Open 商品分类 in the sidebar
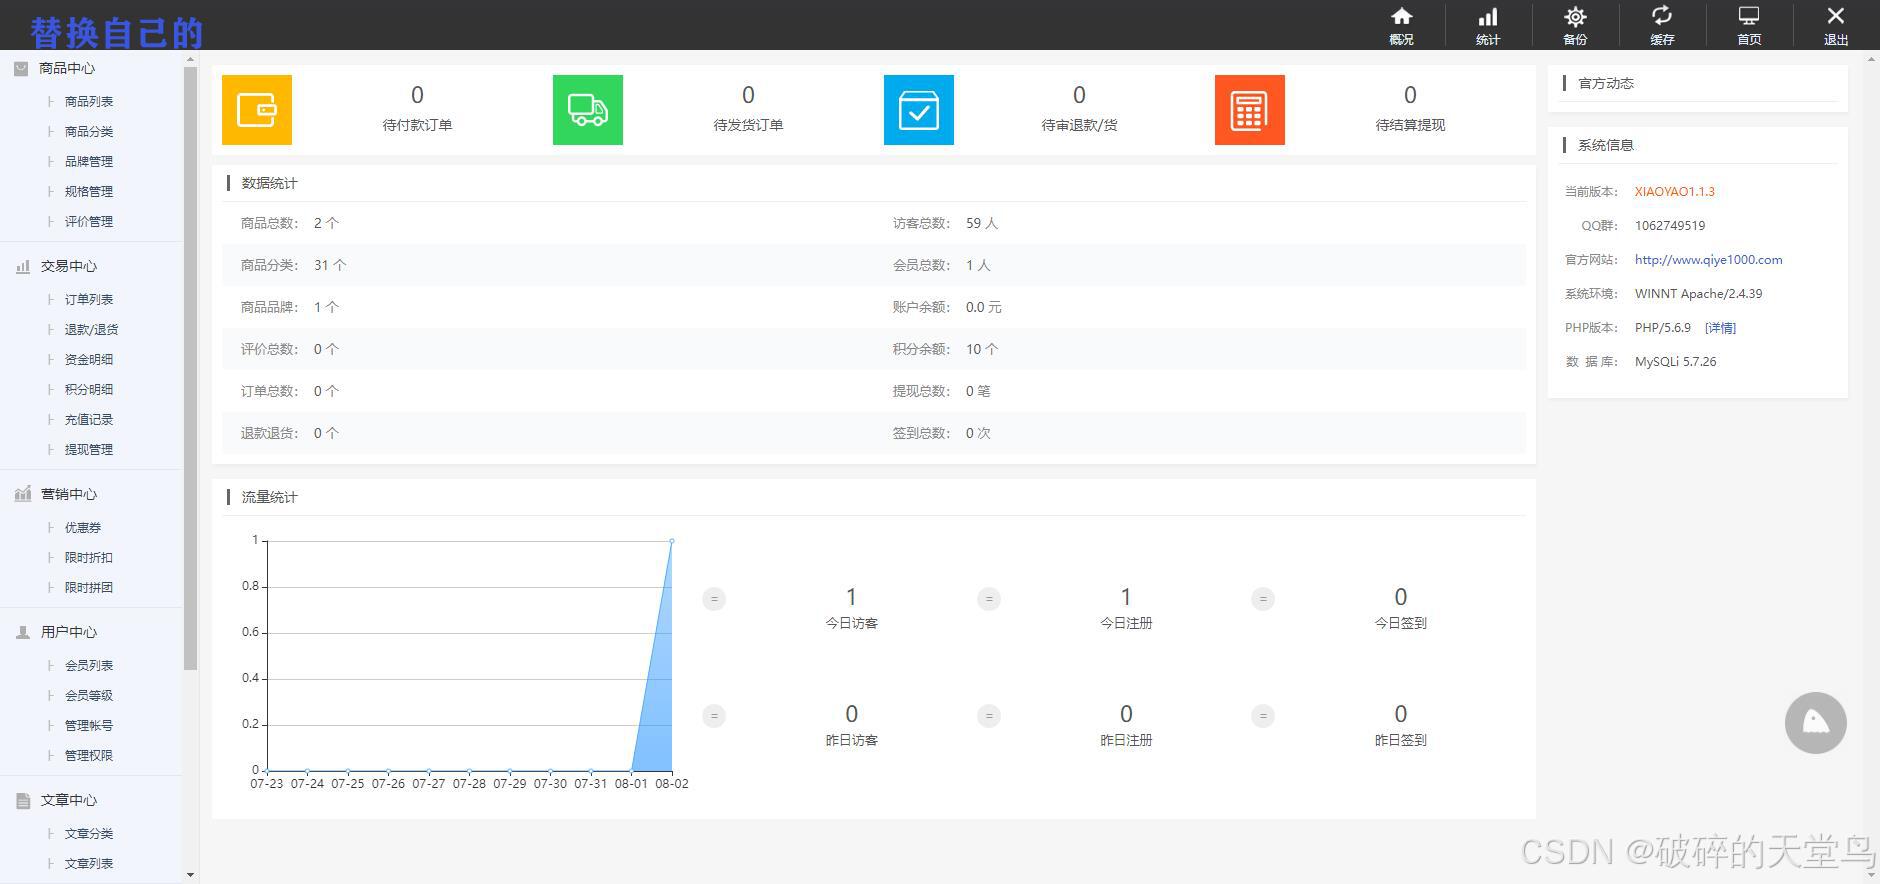The width and height of the screenshot is (1880, 884). tap(89, 131)
